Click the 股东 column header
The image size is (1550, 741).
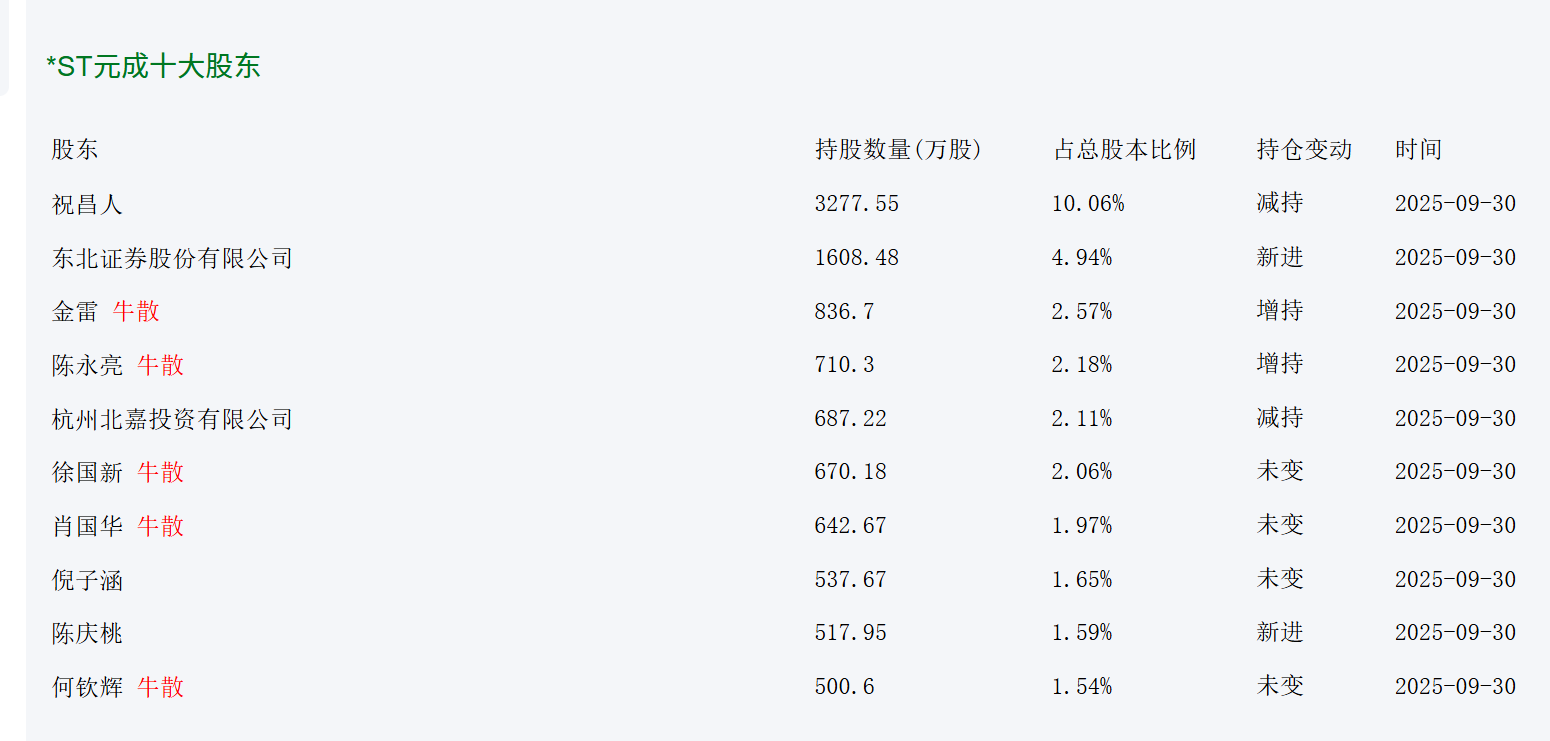(x=75, y=150)
